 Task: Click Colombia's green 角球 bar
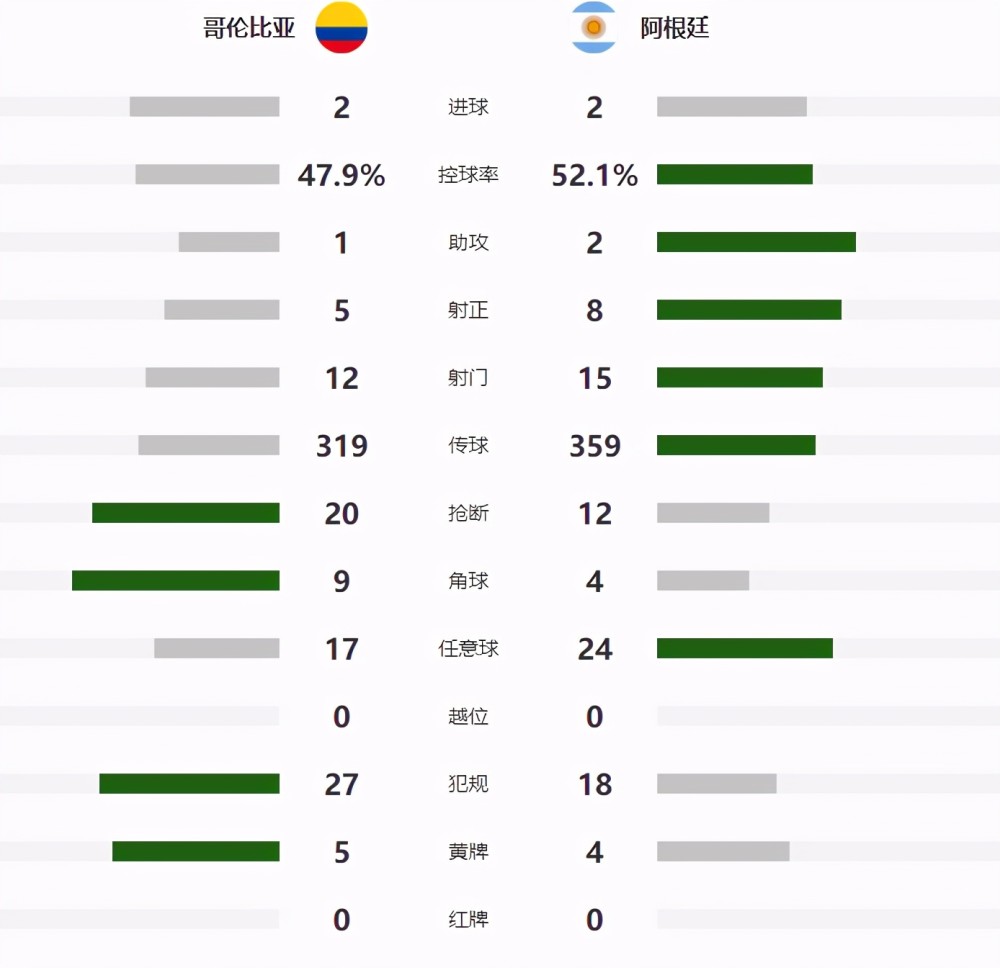175,580
